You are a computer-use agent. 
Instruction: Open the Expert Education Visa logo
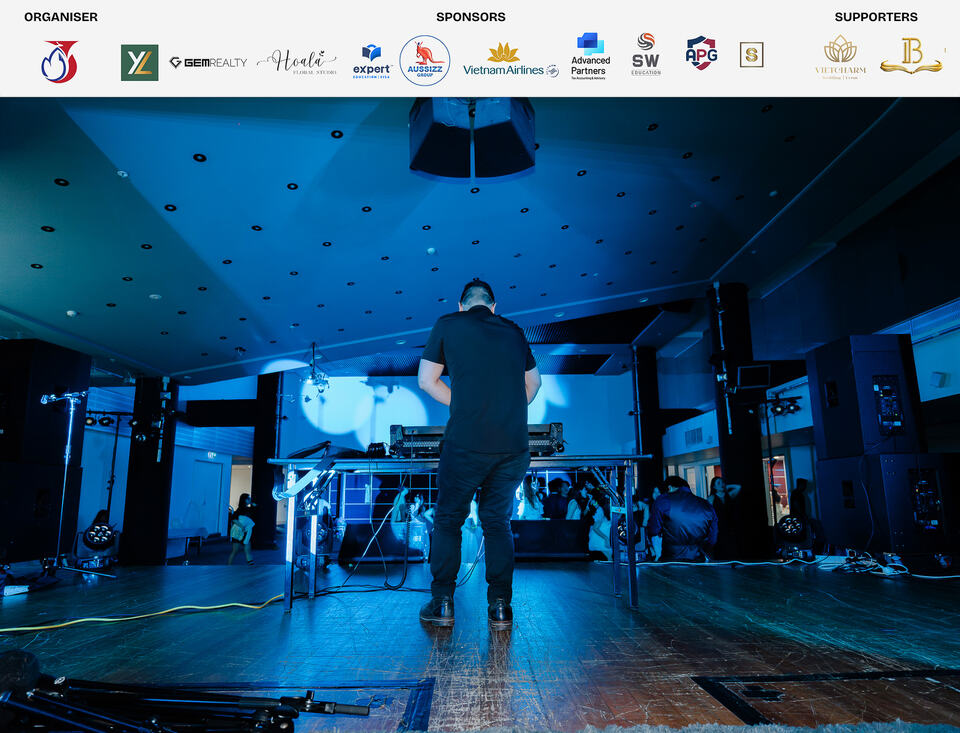[372, 62]
